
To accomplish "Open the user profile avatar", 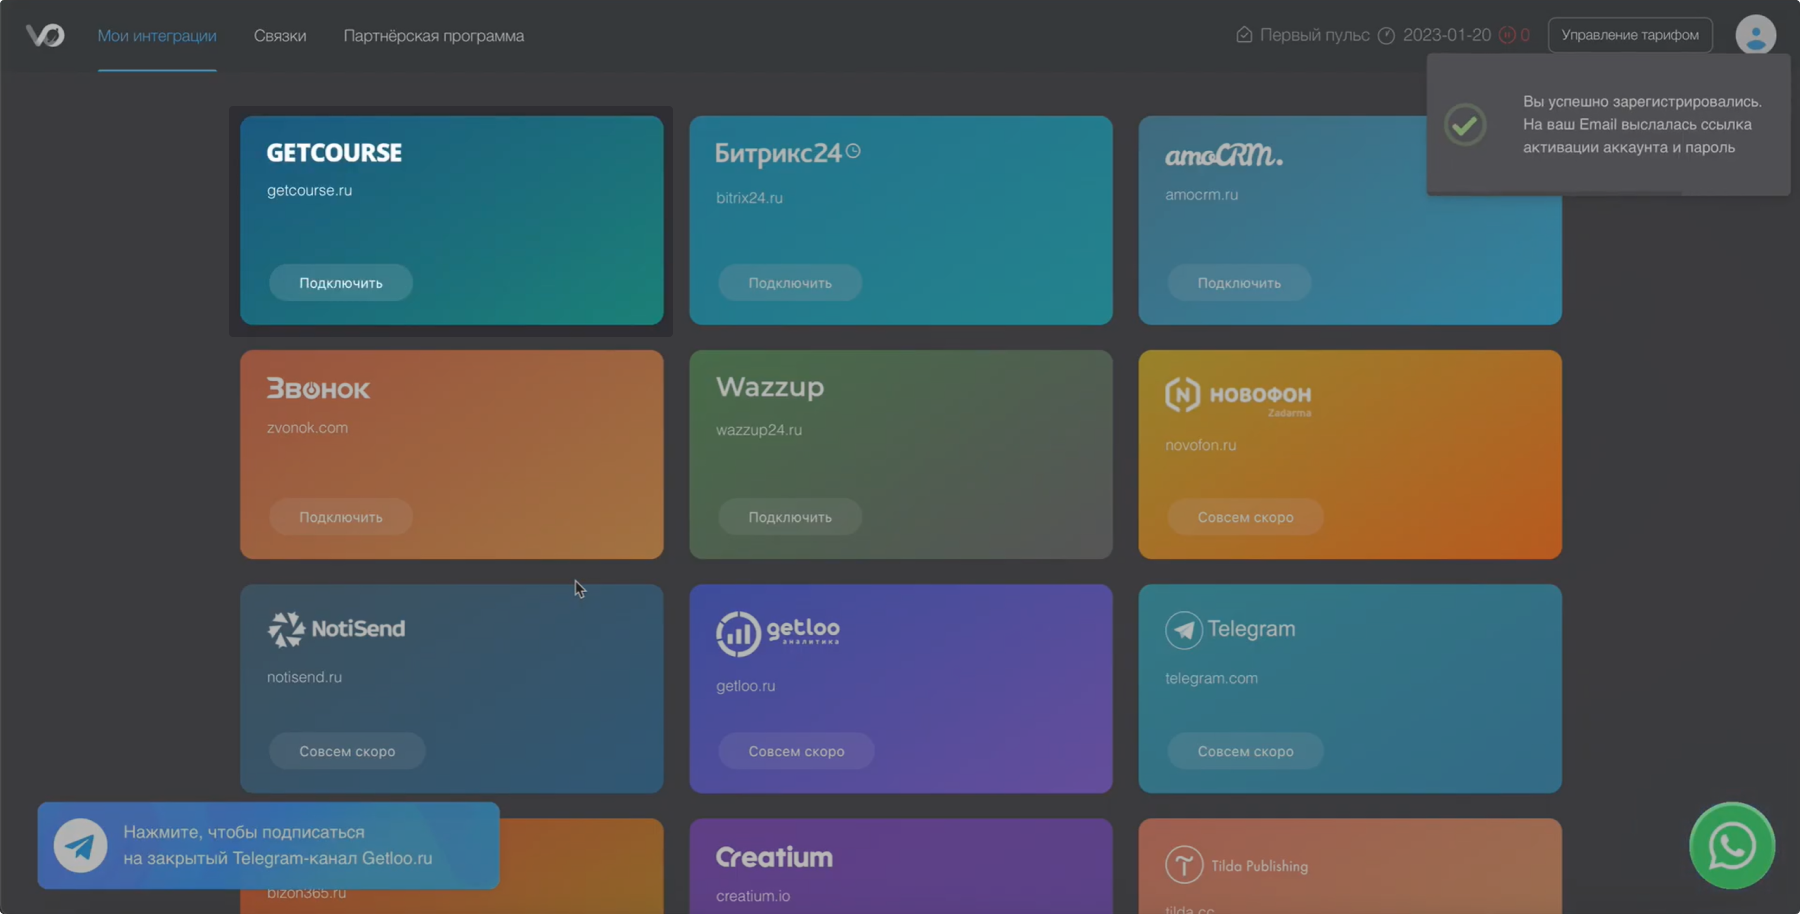I will click(x=1755, y=35).
